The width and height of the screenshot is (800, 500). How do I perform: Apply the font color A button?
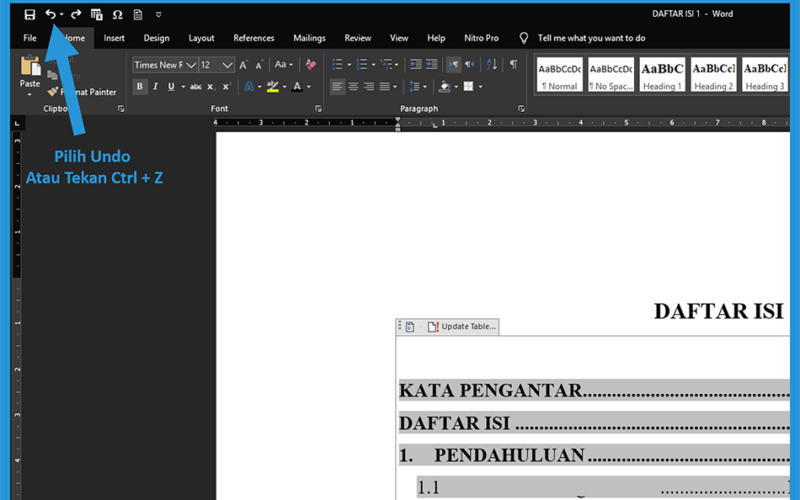coord(297,87)
